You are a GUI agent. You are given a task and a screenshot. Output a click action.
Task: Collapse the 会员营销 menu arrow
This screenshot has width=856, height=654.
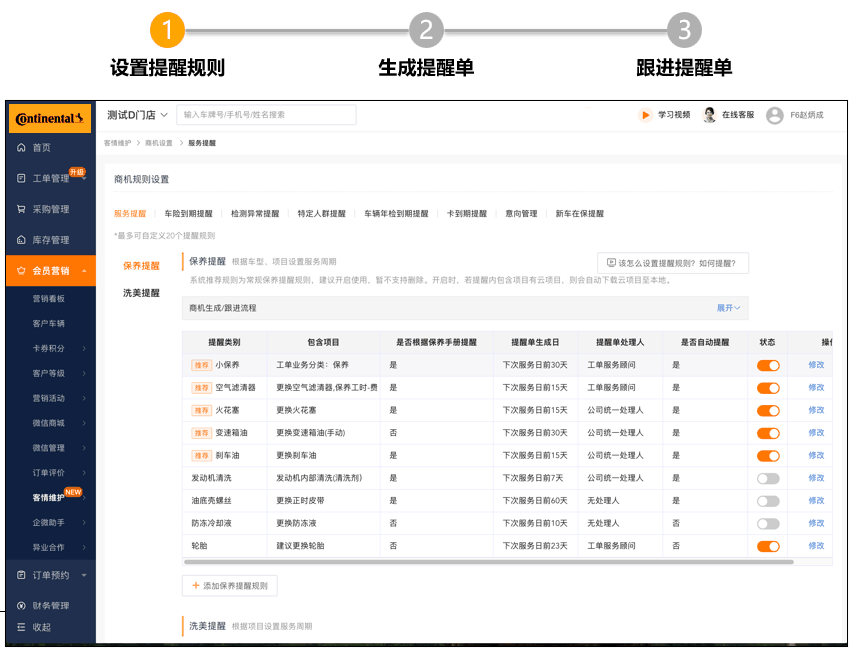pyautogui.click(x=85, y=271)
